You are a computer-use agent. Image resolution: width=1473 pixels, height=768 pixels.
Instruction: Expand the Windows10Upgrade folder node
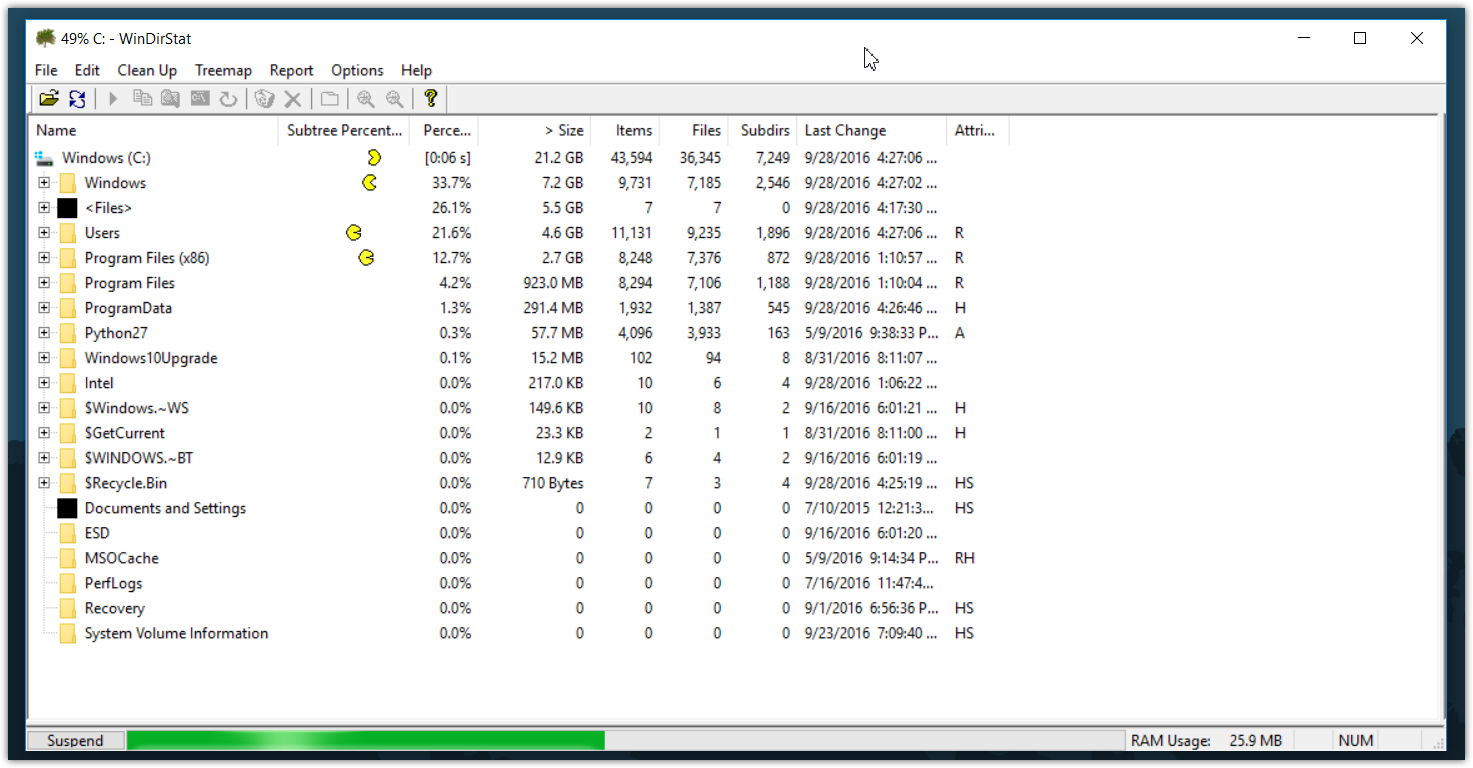click(44, 358)
